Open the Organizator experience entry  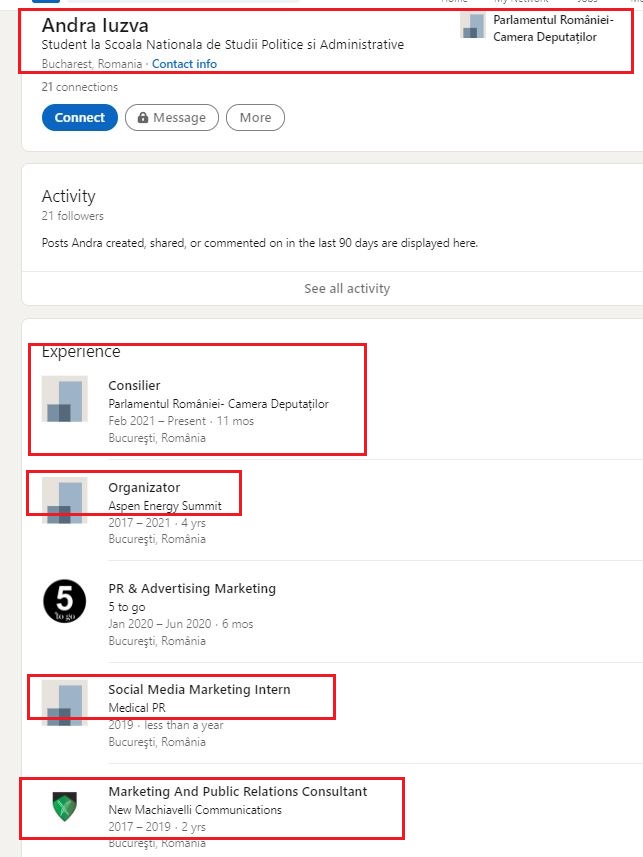tap(144, 487)
